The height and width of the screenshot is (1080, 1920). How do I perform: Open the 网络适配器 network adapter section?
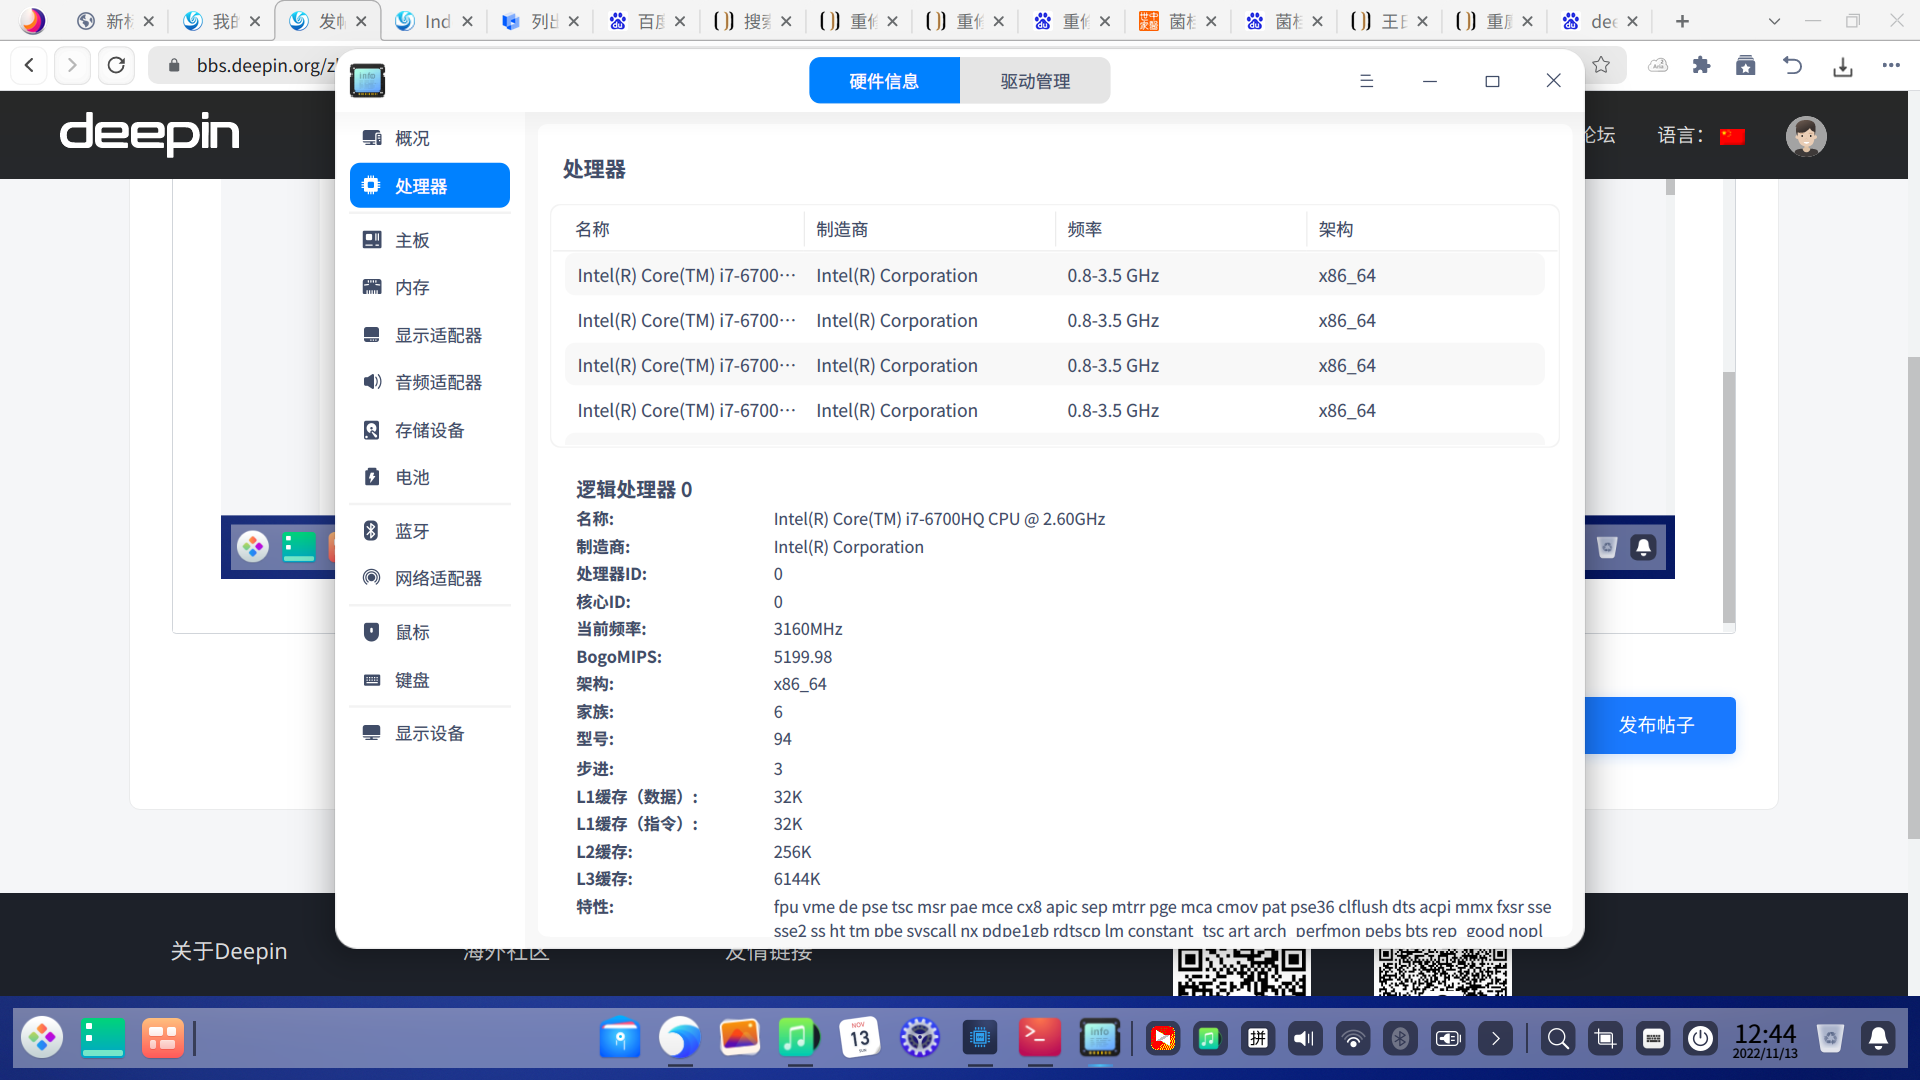pos(437,578)
